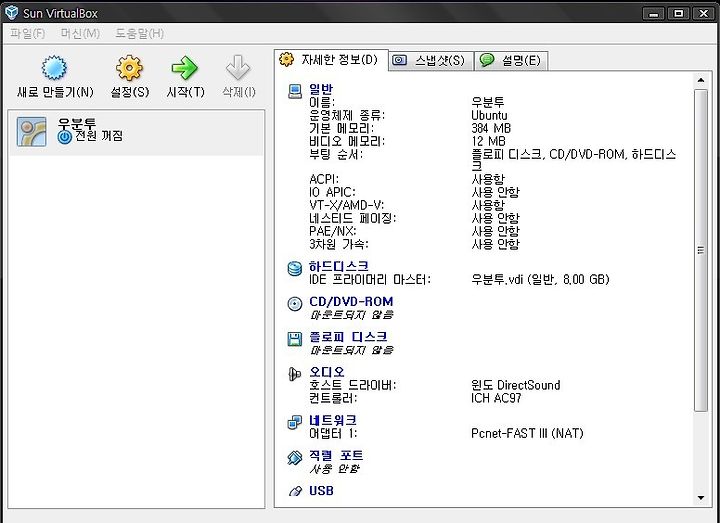Click the Ubuntu OS type value
Screen dimensions: 720x523
click(x=489, y=115)
